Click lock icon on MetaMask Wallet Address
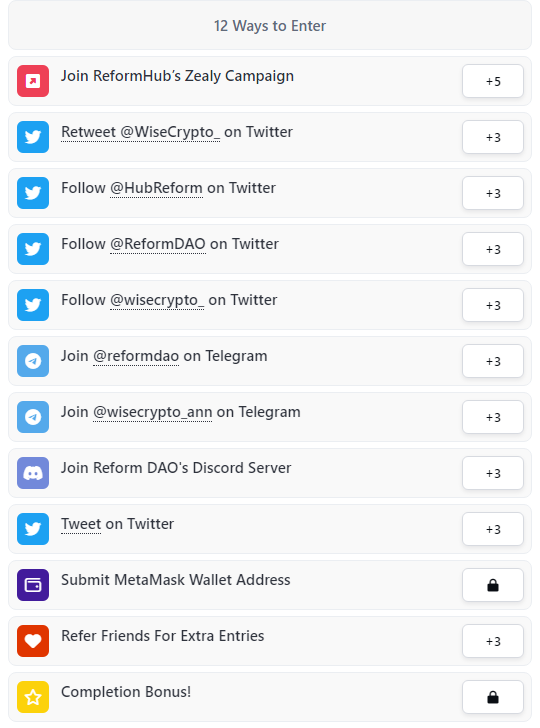540x728 pixels. click(x=493, y=585)
